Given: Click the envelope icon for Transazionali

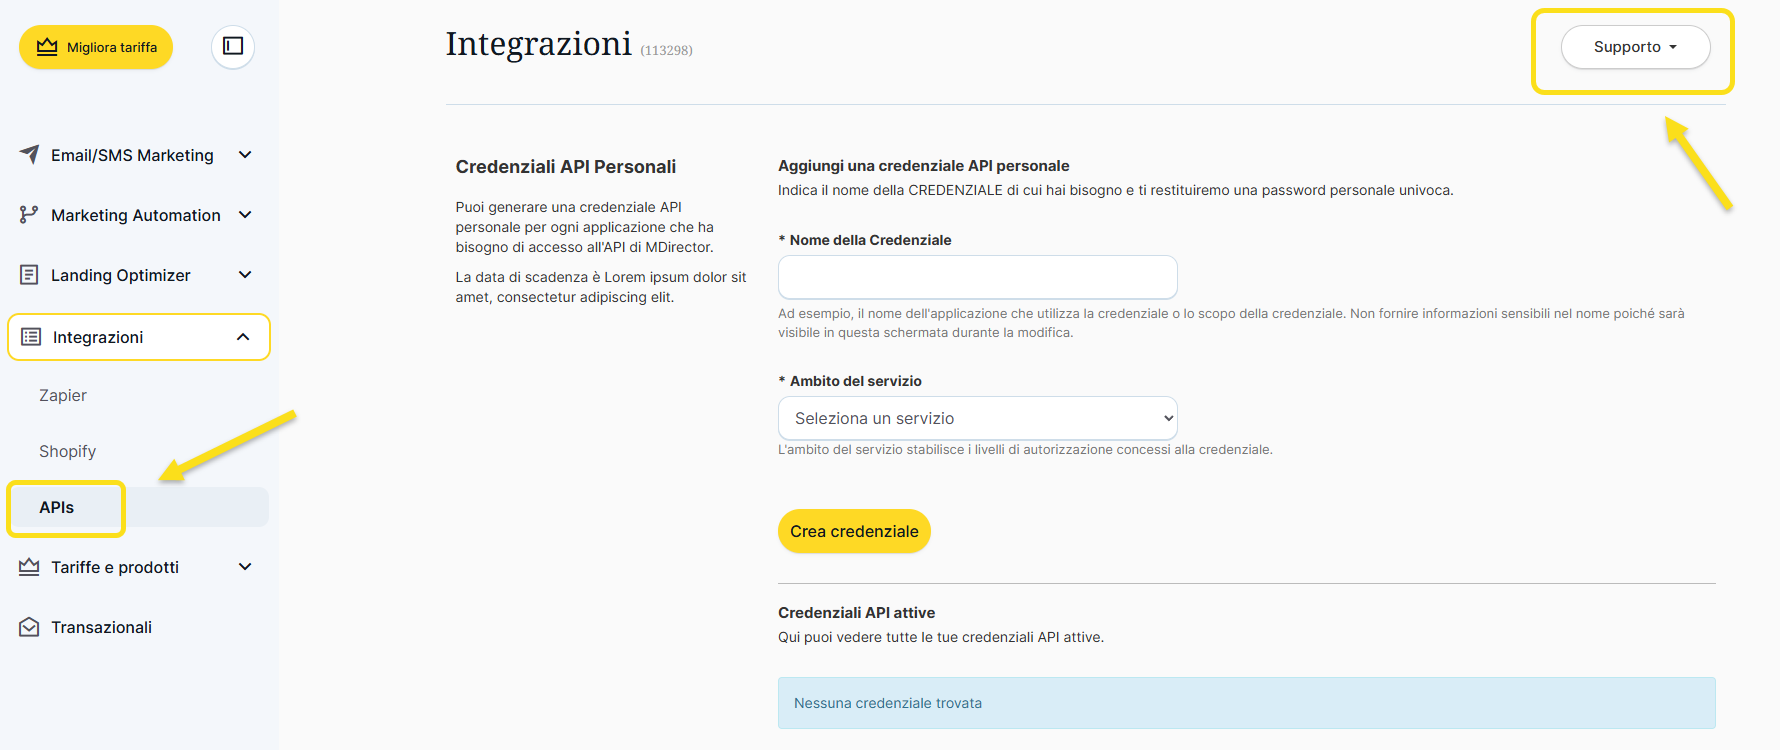Looking at the screenshot, I should coord(29,627).
